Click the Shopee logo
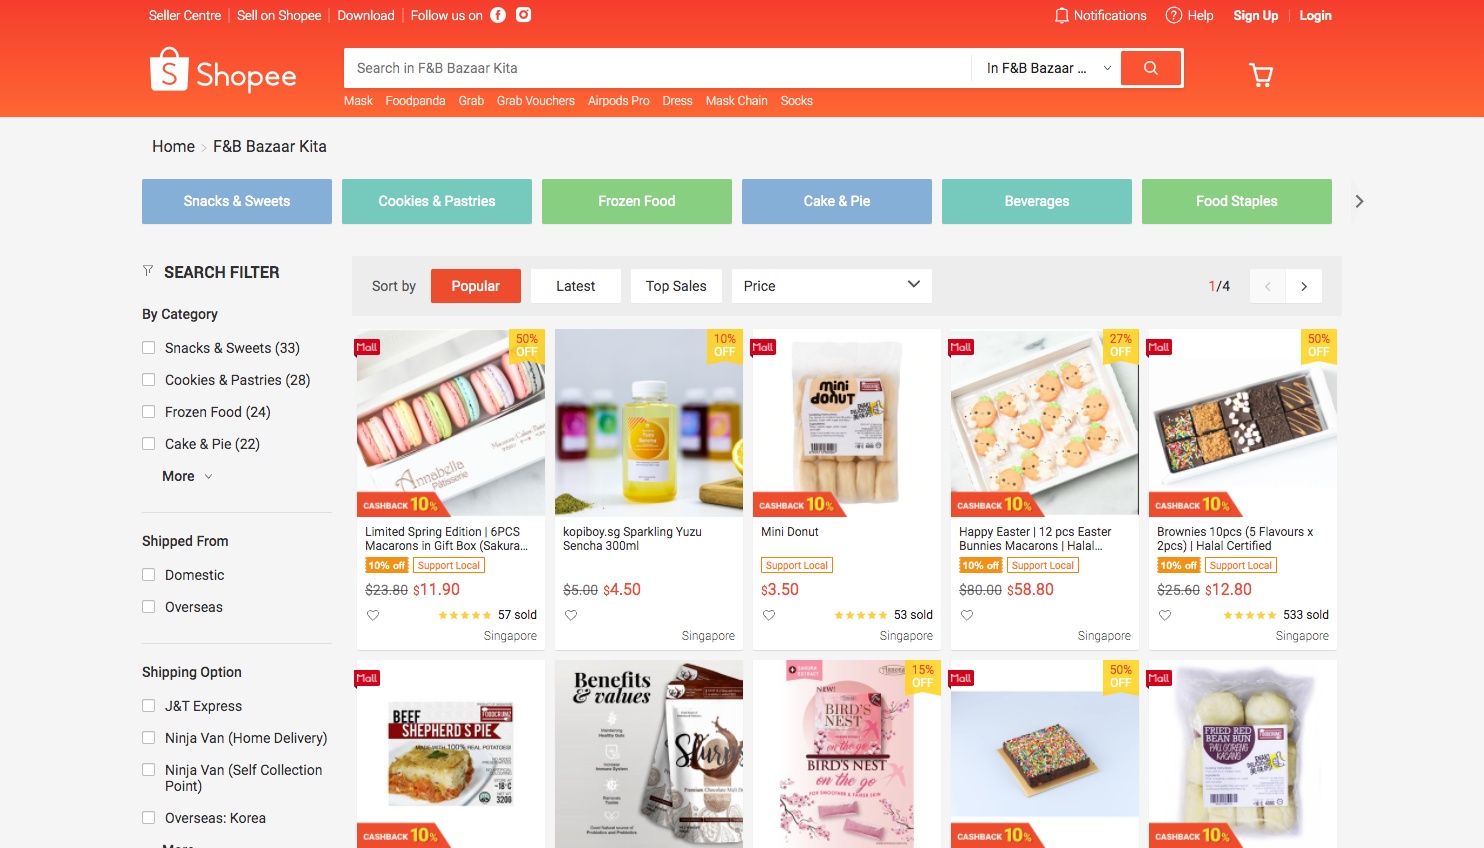Screen dimensions: 1484x848 coord(223,71)
